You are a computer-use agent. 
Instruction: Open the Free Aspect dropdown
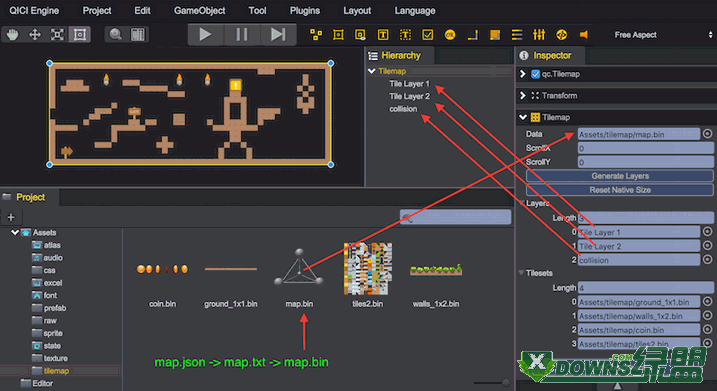(662, 35)
